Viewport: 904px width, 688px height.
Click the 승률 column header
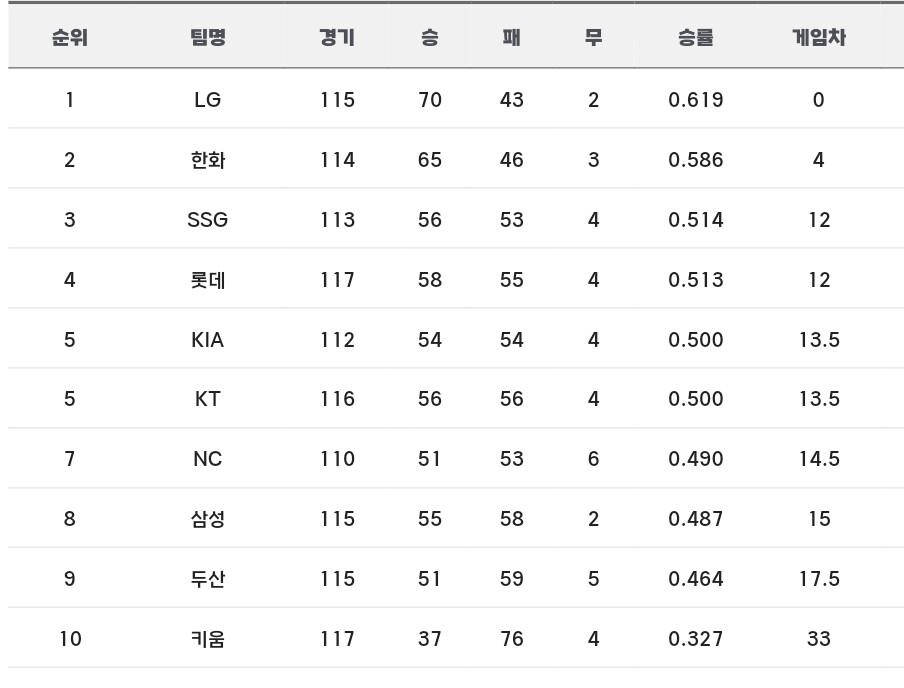[x=695, y=38]
